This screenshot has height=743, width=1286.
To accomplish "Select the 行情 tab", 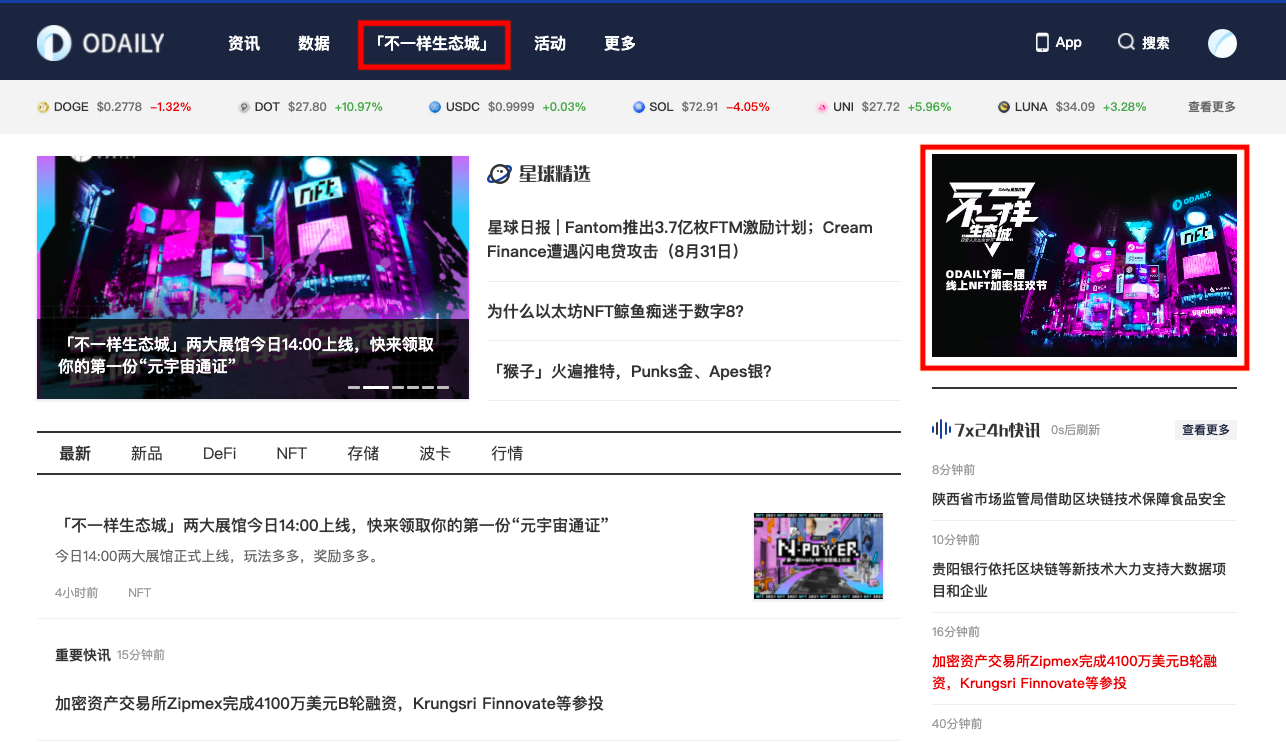I will [x=507, y=453].
